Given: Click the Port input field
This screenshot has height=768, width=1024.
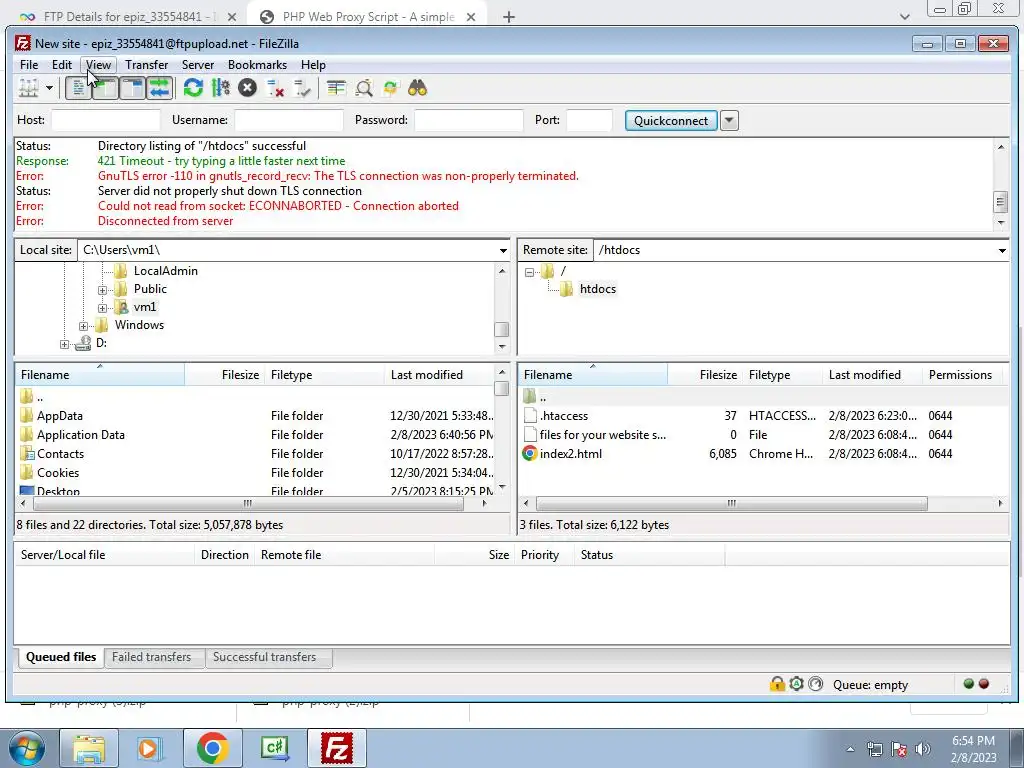Looking at the screenshot, I should 590,120.
